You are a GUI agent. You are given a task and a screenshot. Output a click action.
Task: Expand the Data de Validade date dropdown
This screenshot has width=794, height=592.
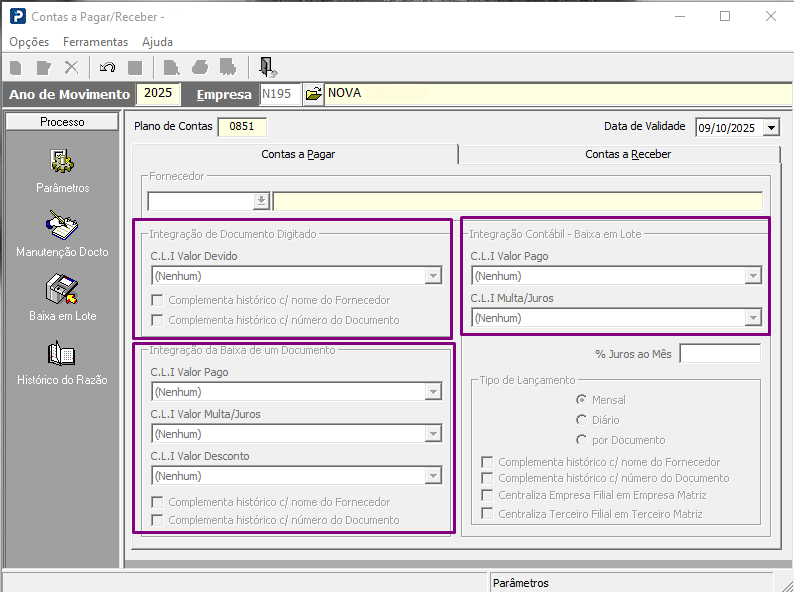(x=771, y=128)
